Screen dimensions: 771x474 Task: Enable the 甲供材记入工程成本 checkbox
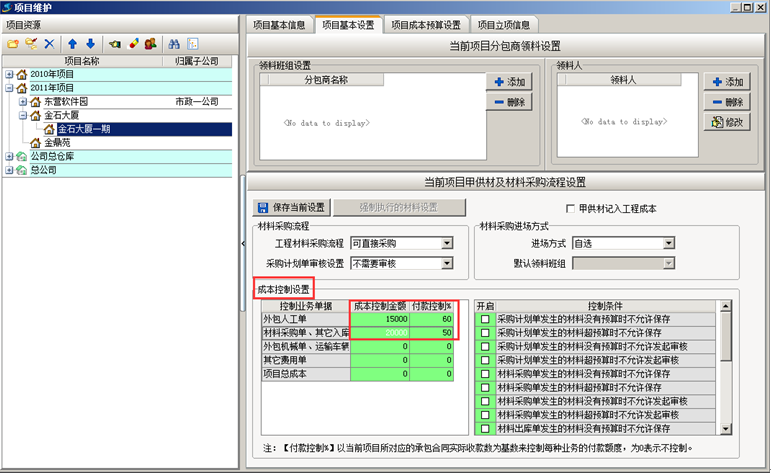(570, 208)
